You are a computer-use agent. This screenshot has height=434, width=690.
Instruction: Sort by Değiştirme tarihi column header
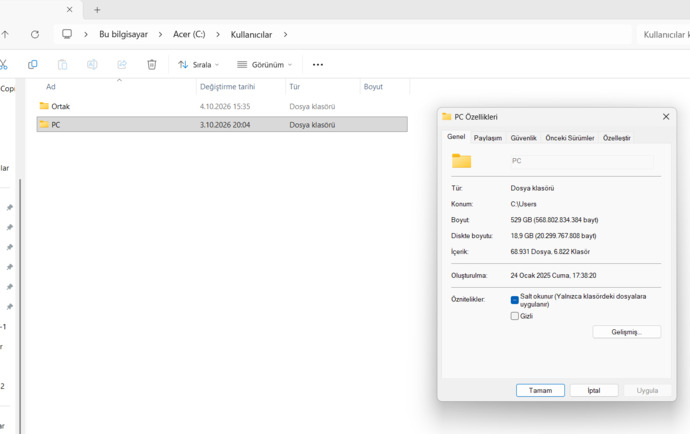pyautogui.click(x=228, y=87)
